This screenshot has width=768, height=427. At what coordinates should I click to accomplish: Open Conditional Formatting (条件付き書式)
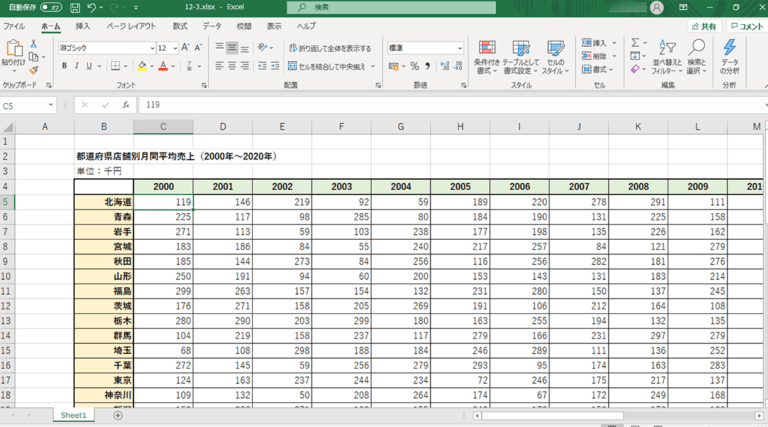point(486,57)
